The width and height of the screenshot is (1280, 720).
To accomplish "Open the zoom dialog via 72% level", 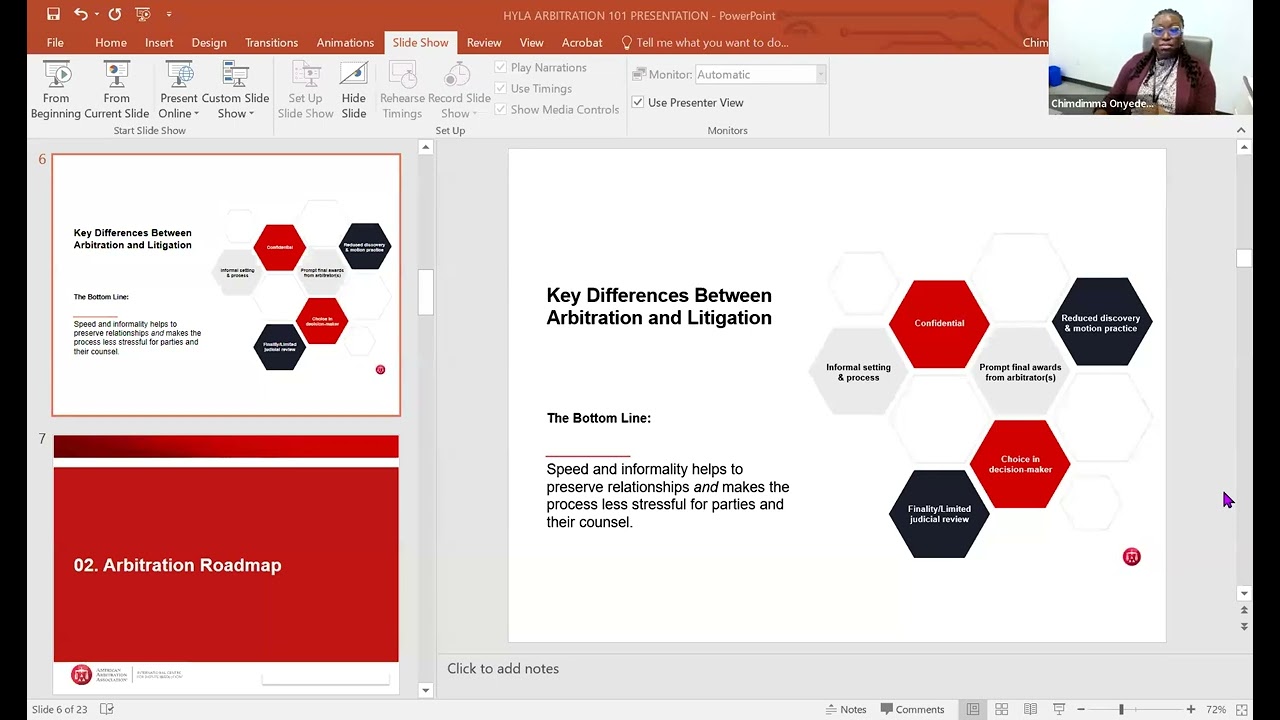I will (1216, 709).
